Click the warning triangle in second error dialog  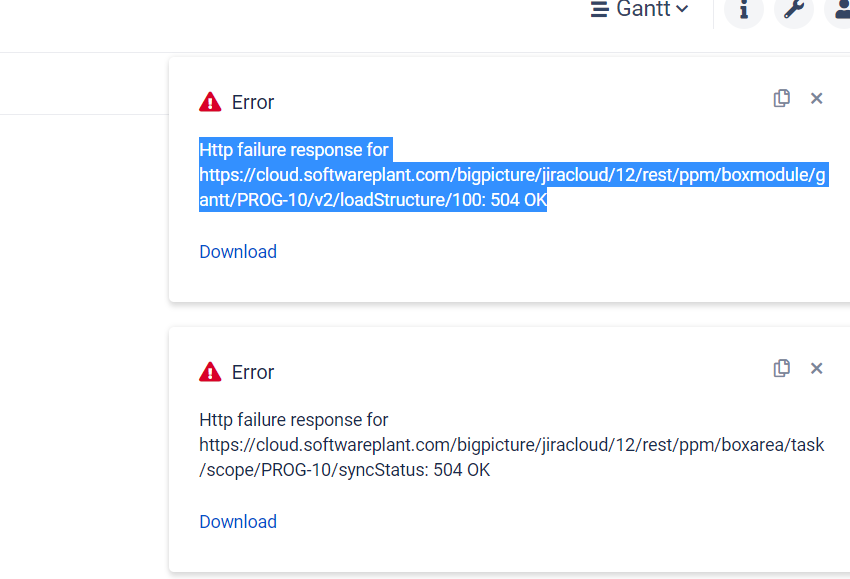tap(209, 370)
